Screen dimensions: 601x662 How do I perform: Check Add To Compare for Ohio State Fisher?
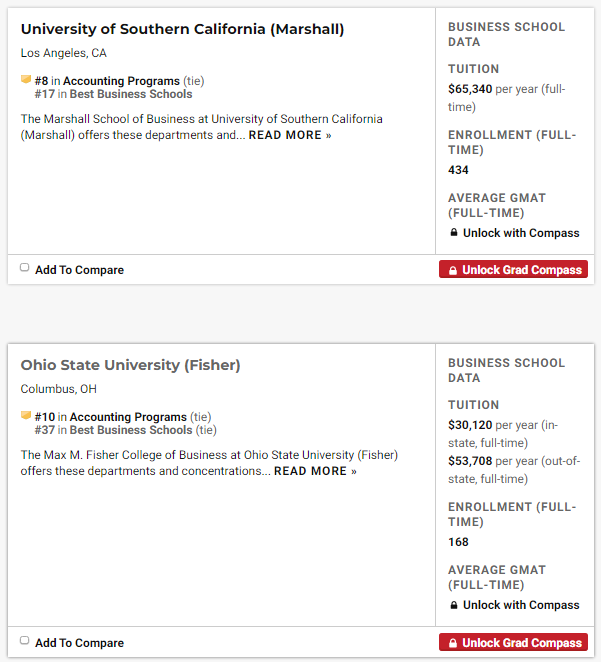click(x=25, y=641)
